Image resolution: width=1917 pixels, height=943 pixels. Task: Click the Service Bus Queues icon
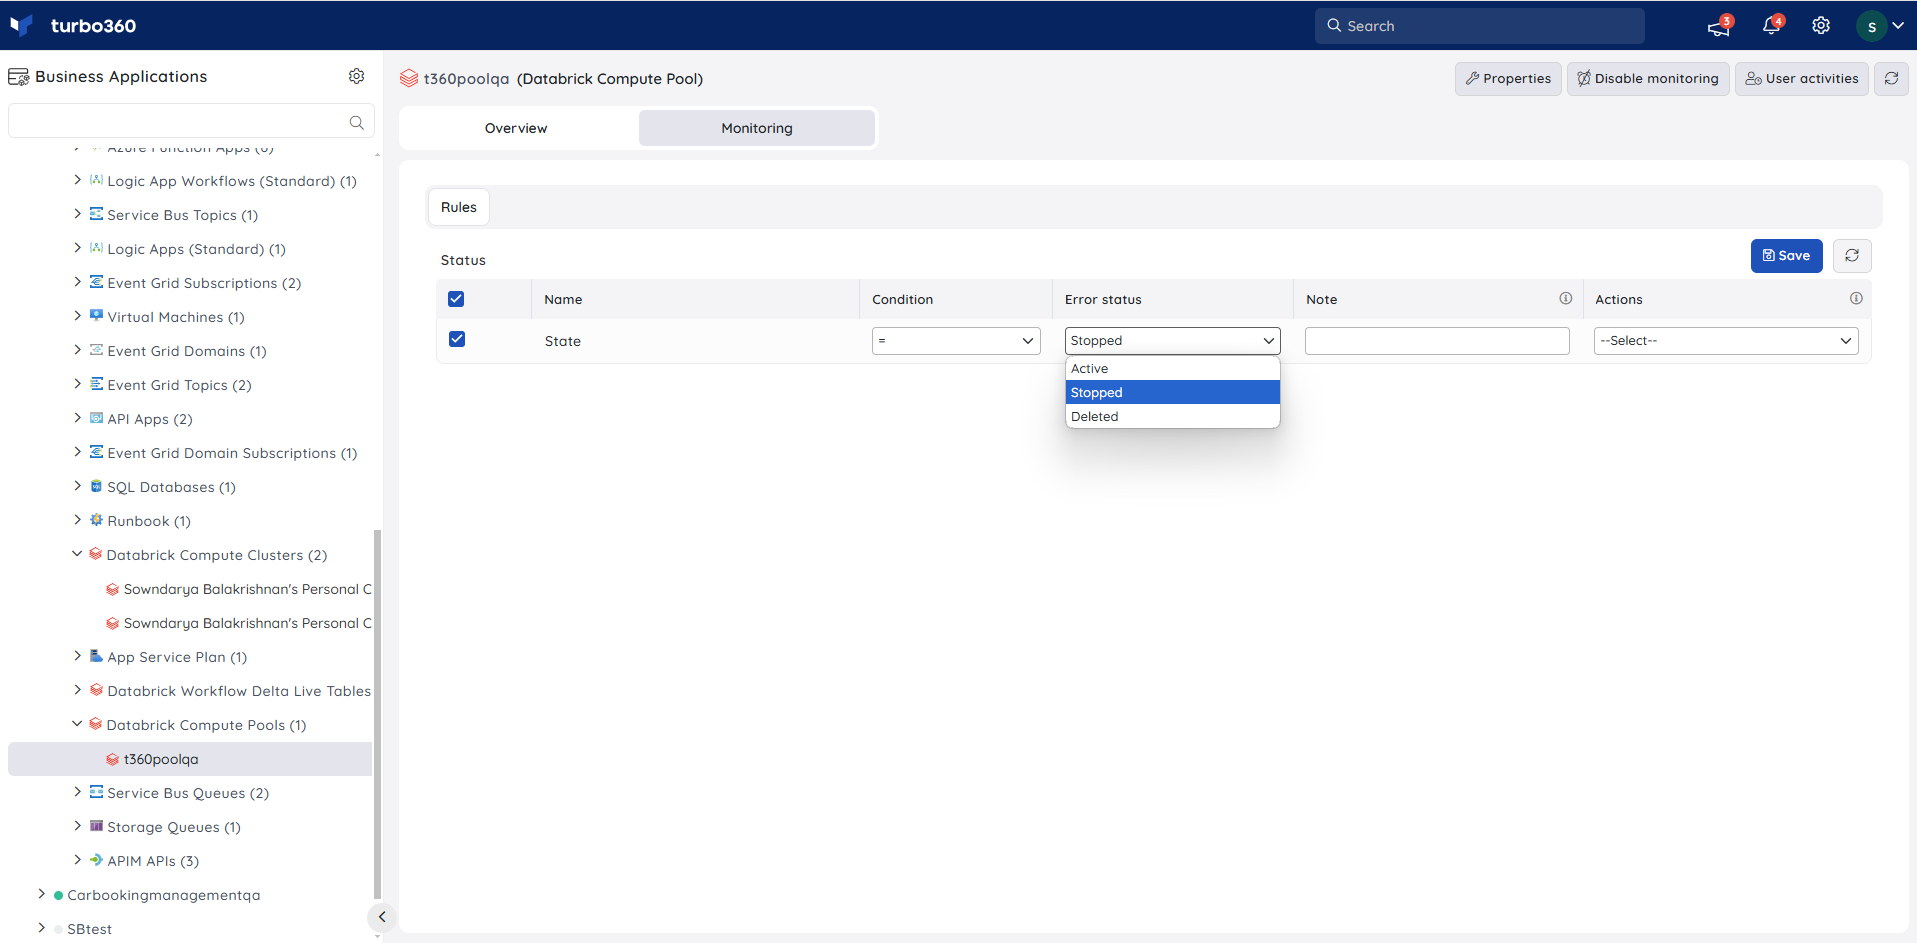97,792
